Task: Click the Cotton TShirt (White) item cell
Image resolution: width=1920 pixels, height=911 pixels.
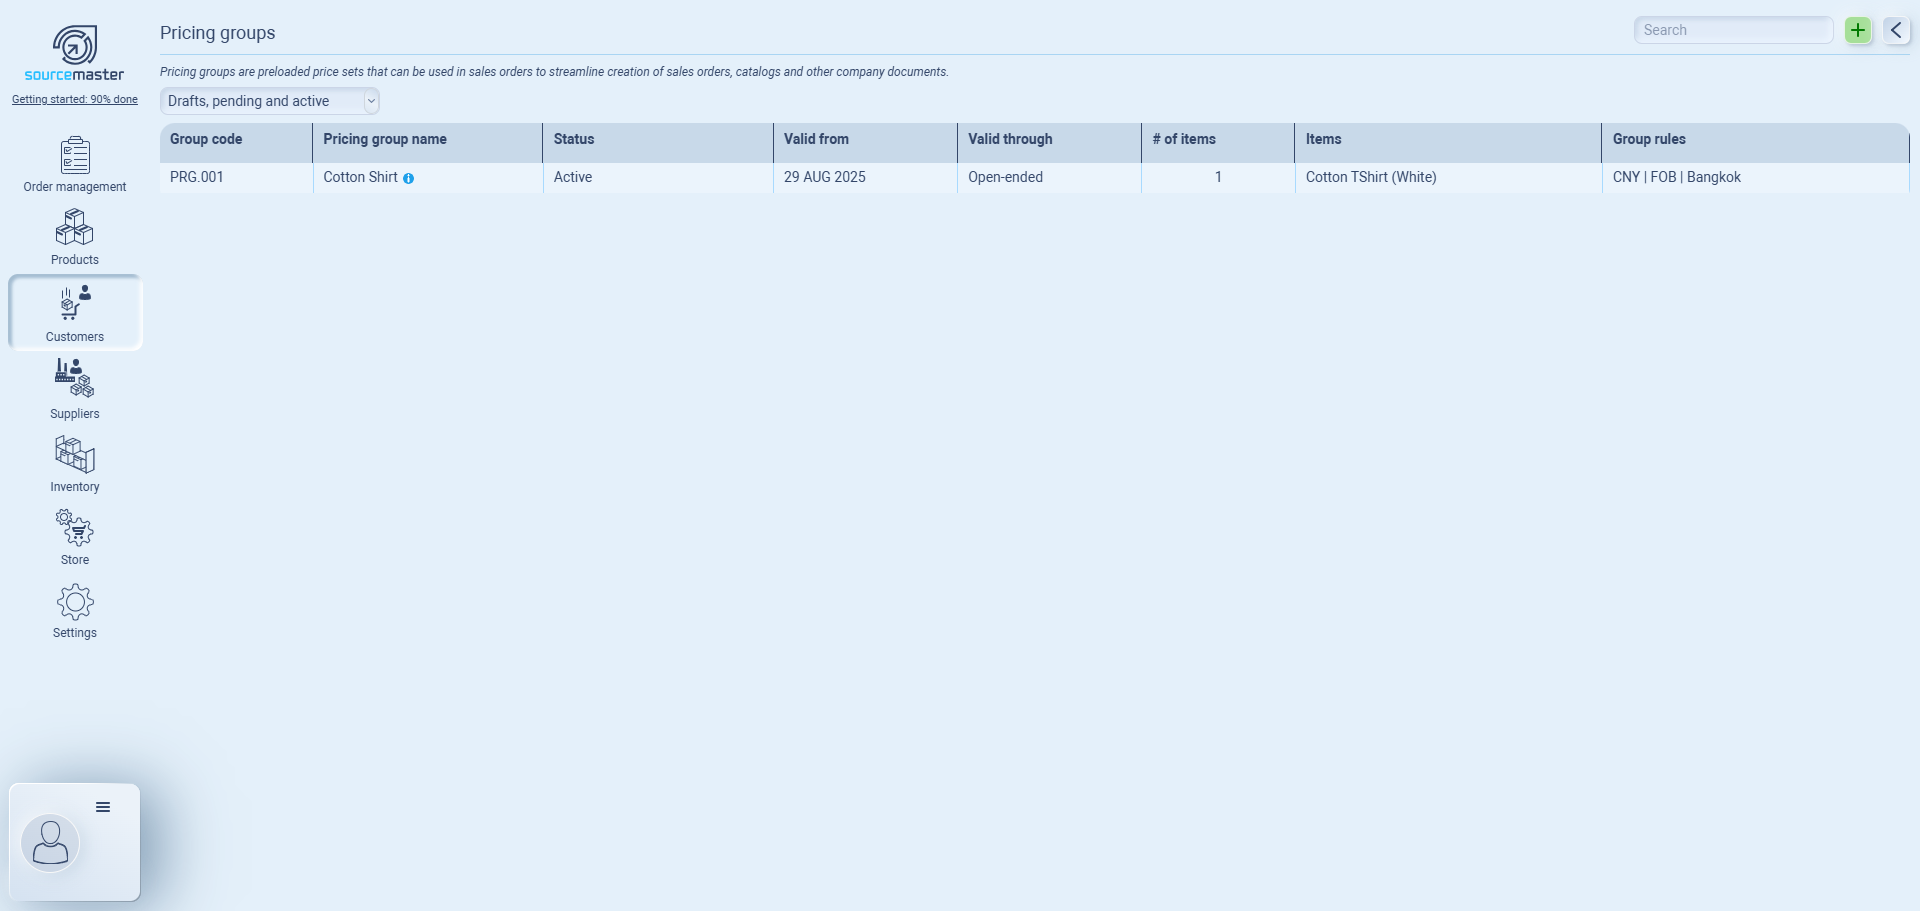Action: [1448, 177]
